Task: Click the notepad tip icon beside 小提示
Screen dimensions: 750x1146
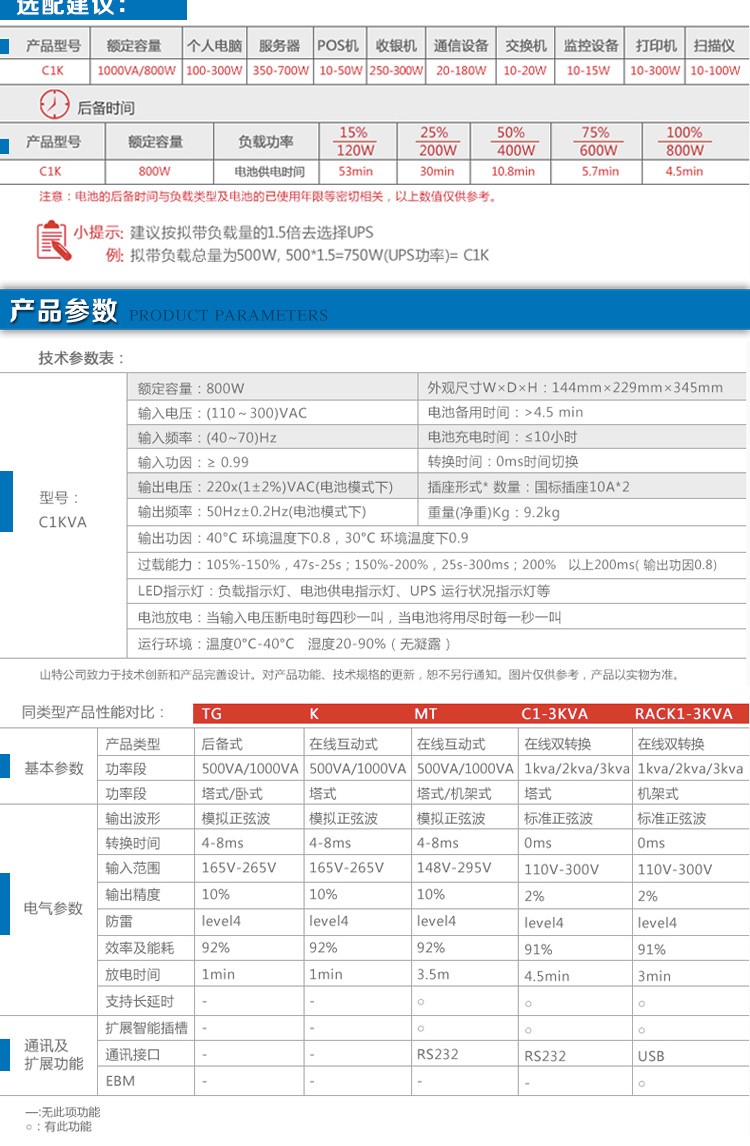Action: pos(53,240)
